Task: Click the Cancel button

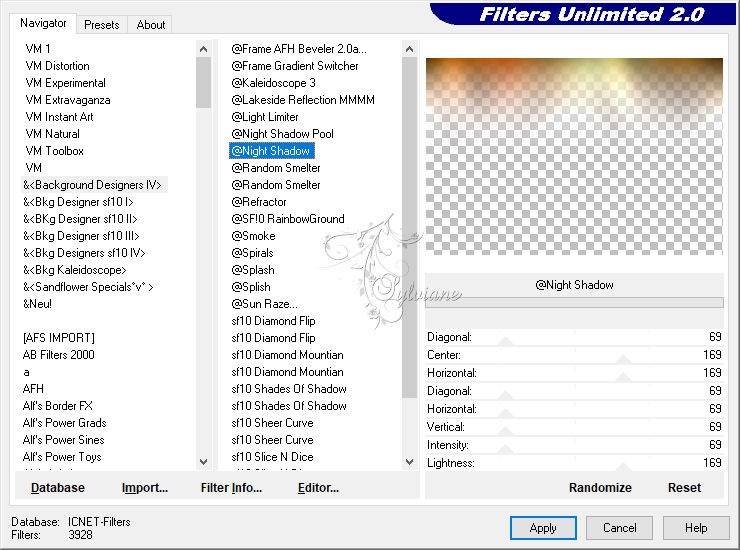Action: [619, 527]
